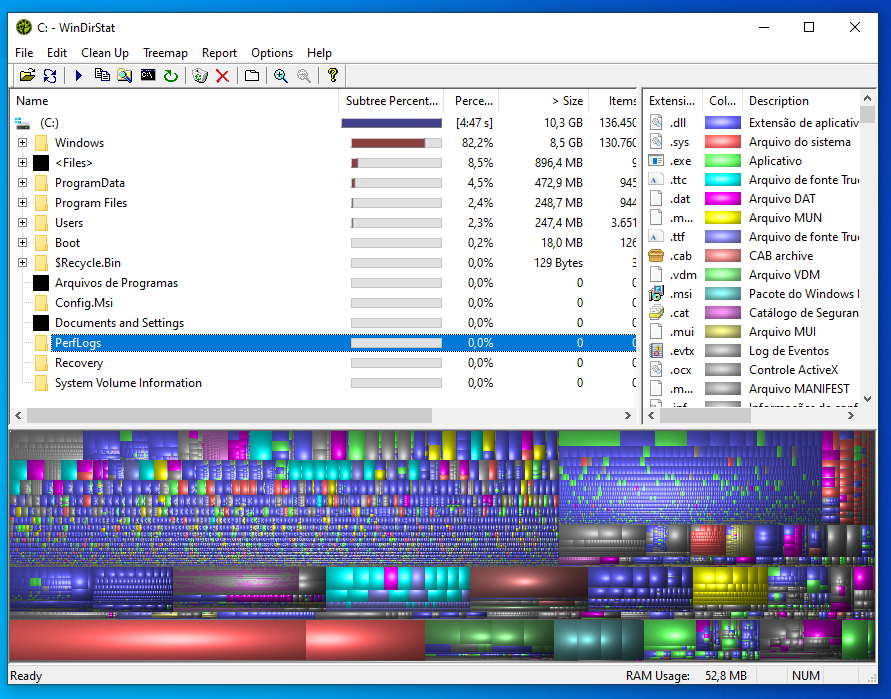Image resolution: width=891 pixels, height=699 pixels.
Task: Sort by the Description column header
Action: click(802, 101)
